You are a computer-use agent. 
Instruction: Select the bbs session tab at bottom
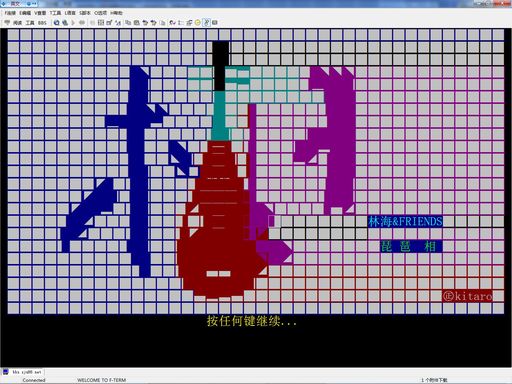point(23,372)
